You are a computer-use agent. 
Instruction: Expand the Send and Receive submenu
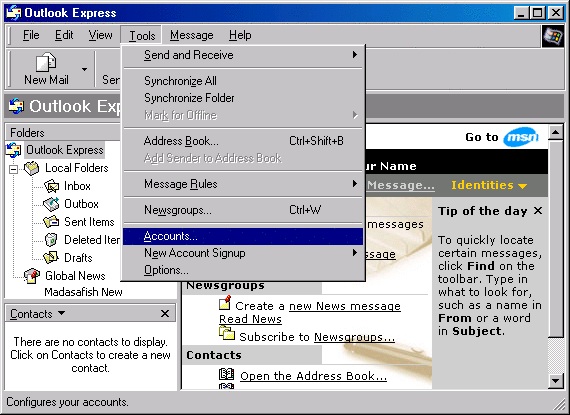(243, 55)
